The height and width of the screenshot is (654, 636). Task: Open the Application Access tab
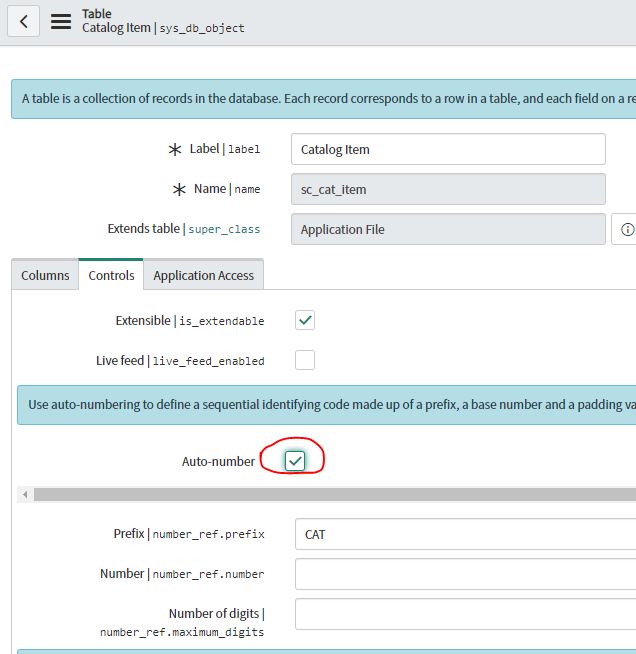[x=204, y=275]
